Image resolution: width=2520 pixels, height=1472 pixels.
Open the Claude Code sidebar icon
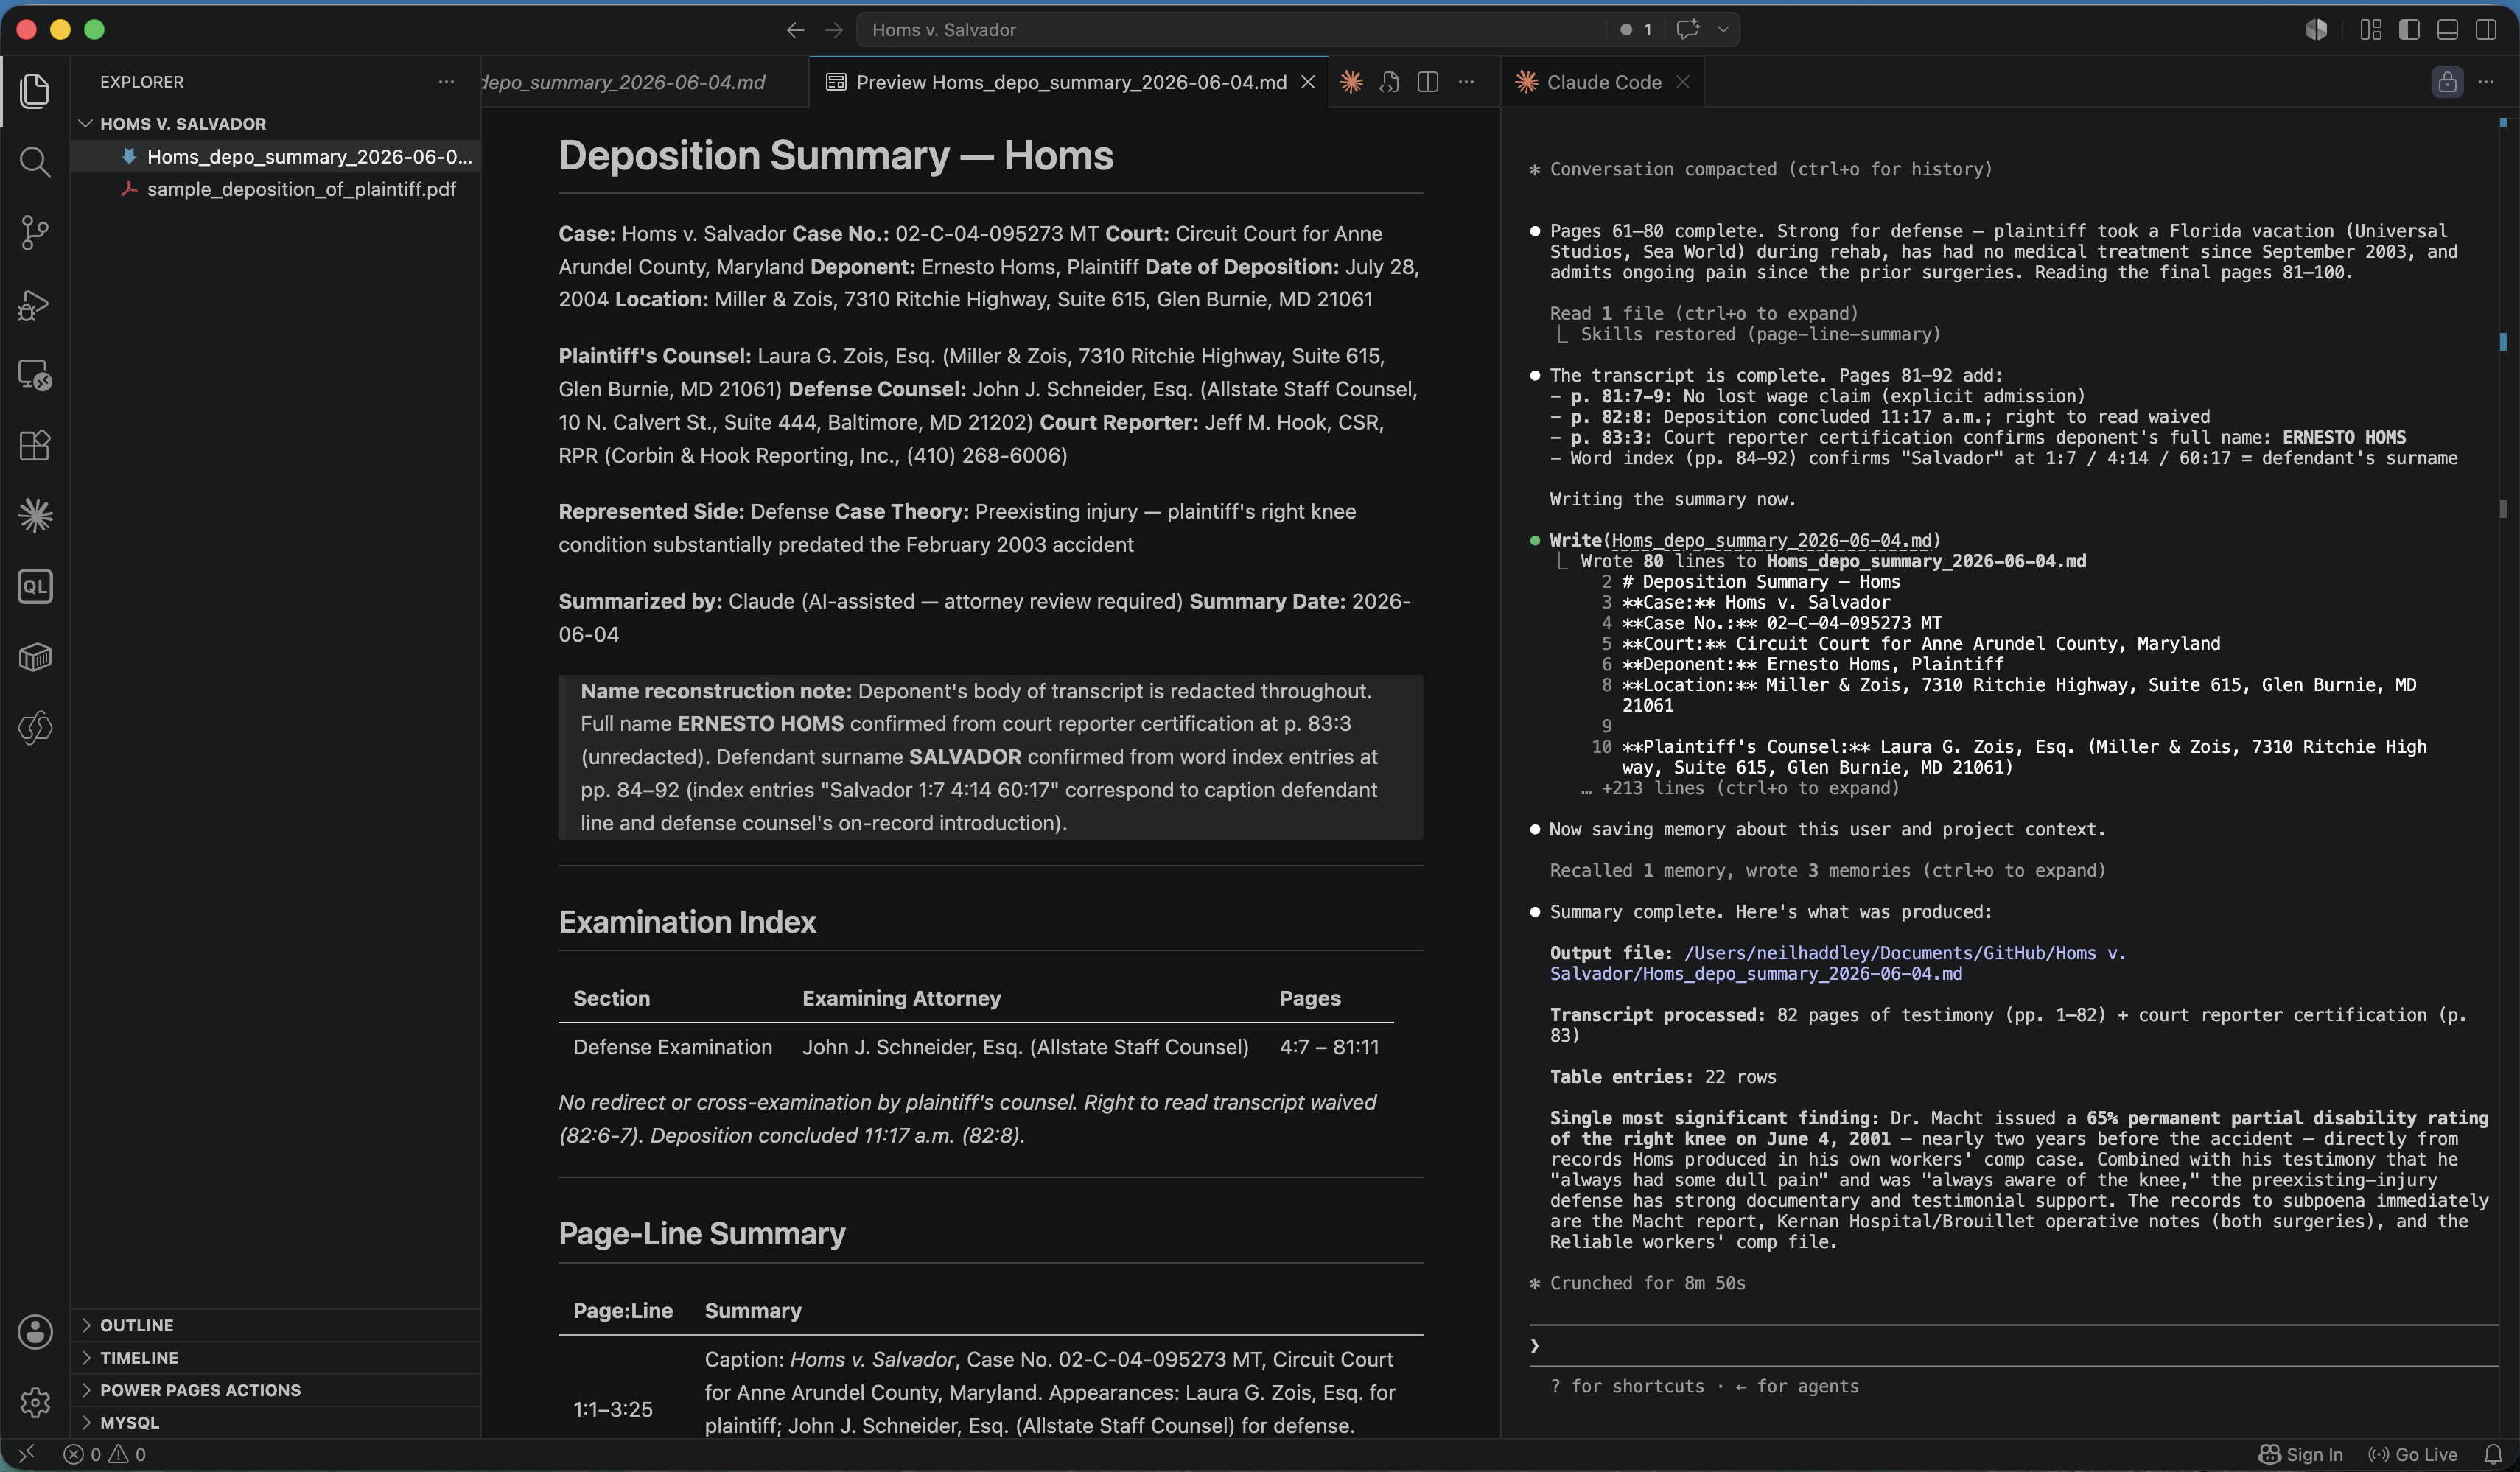tap(35, 516)
